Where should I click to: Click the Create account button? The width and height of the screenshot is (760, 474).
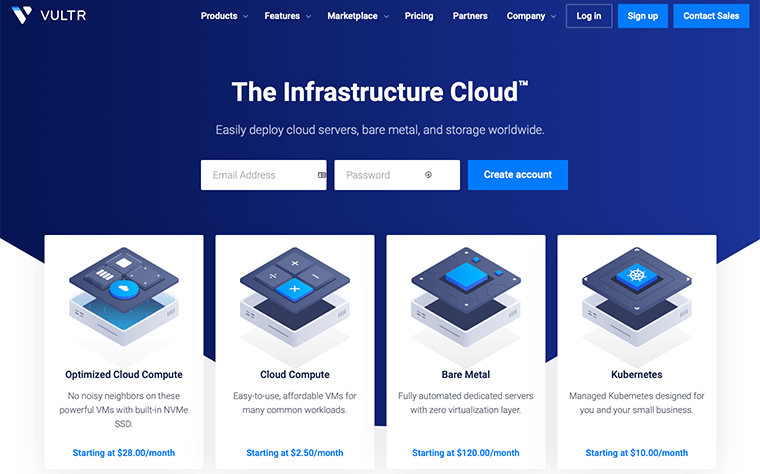(518, 175)
